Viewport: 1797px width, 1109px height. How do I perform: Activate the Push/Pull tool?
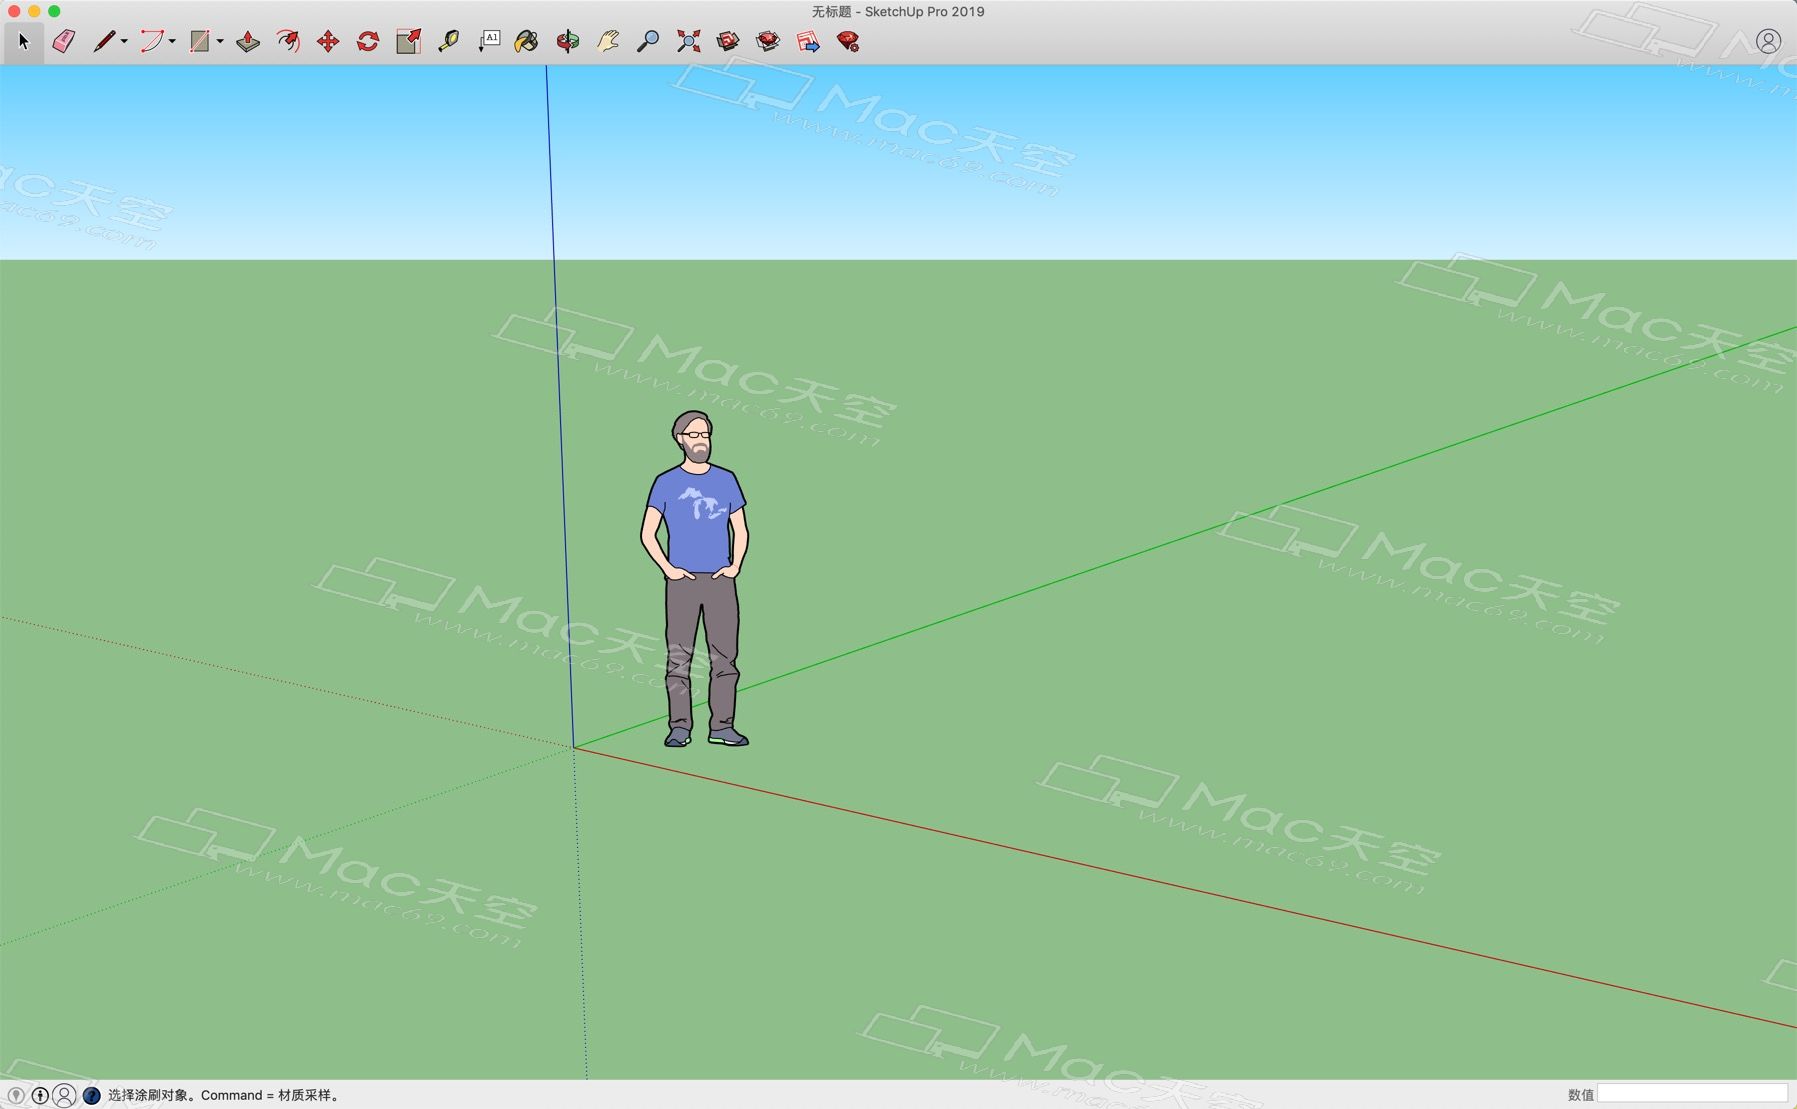(x=248, y=41)
